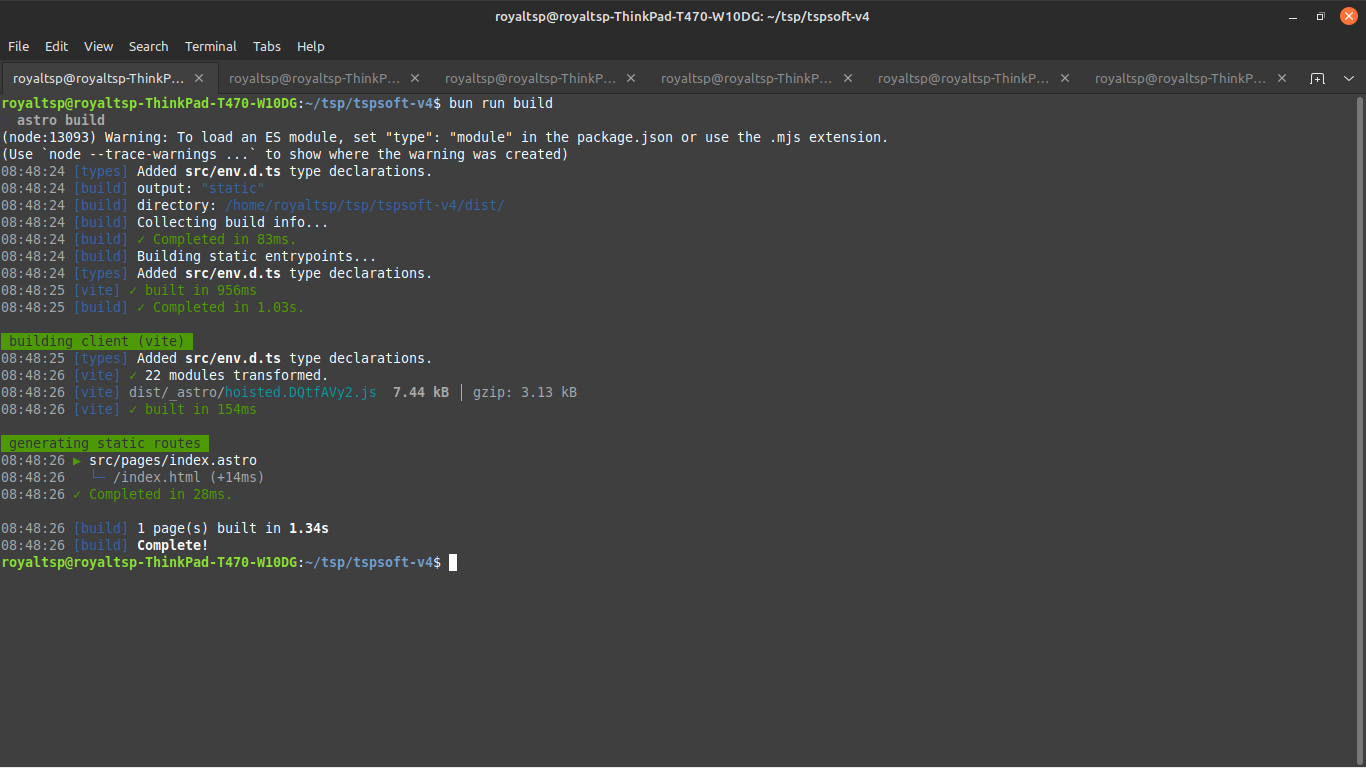
Task: Click the 'gzip: 3.13 kB' value
Action: coord(525,392)
